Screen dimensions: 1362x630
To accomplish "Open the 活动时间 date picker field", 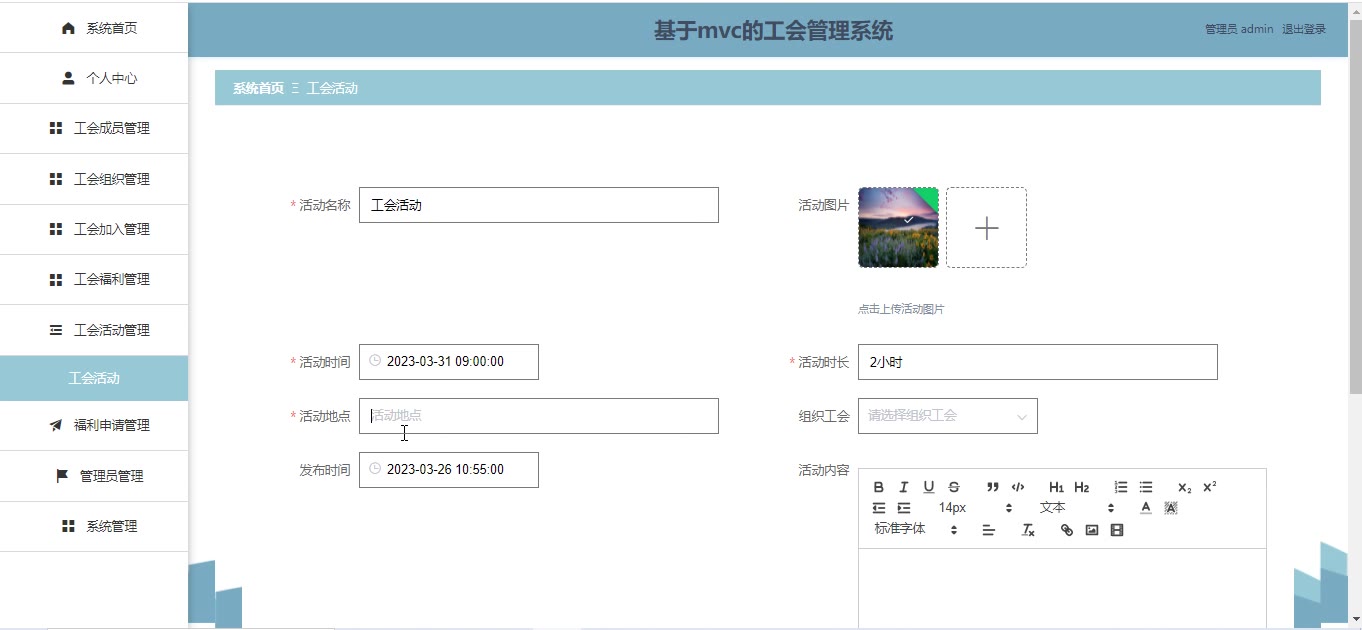I will point(448,362).
